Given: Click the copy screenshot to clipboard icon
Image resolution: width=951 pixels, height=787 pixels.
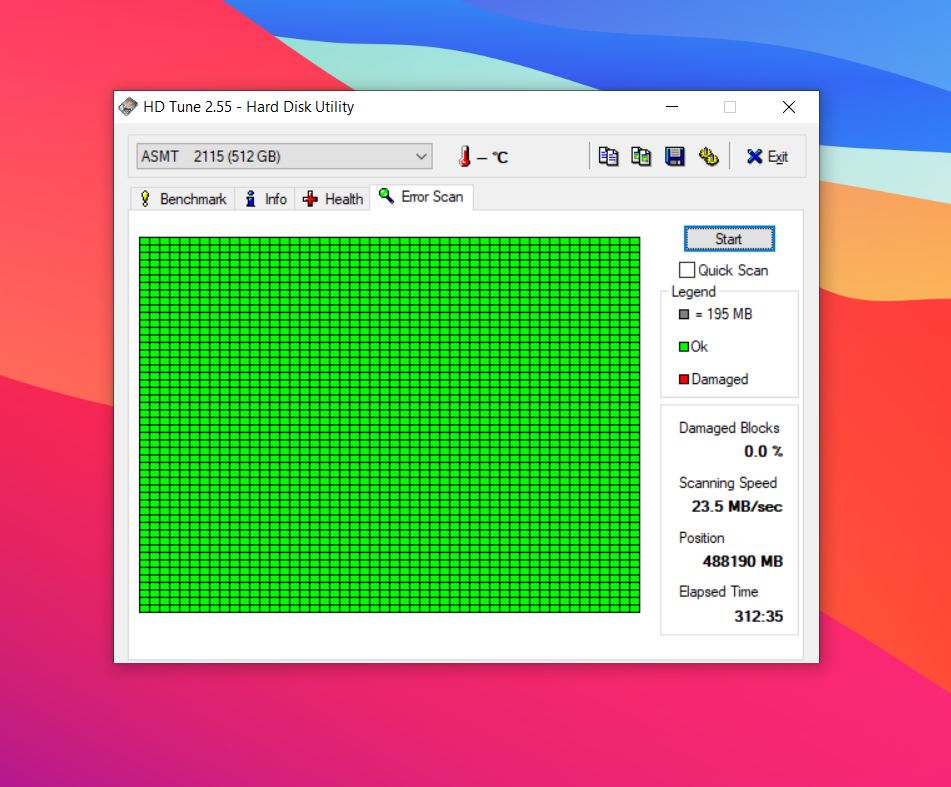Looking at the screenshot, I should click(x=641, y=156).
